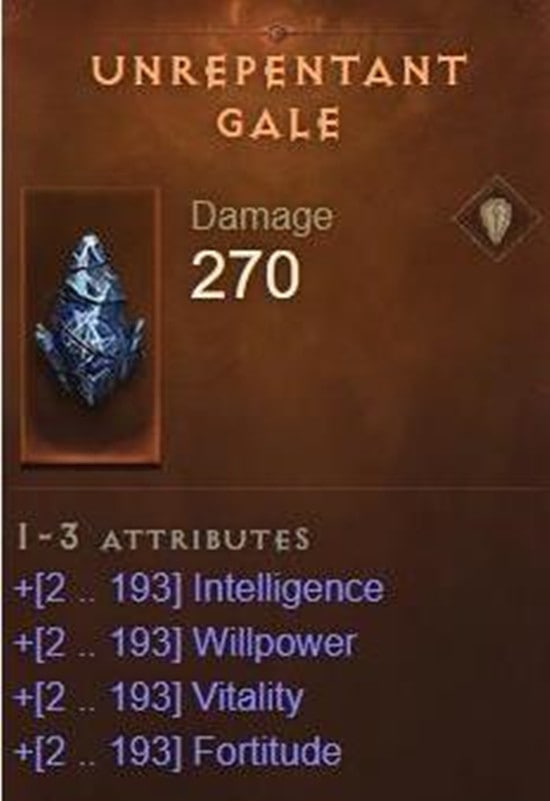Click the ornament at tooltip top center
Image resolution: width=550 pixels, height=801 pixels.
(276, 33)
